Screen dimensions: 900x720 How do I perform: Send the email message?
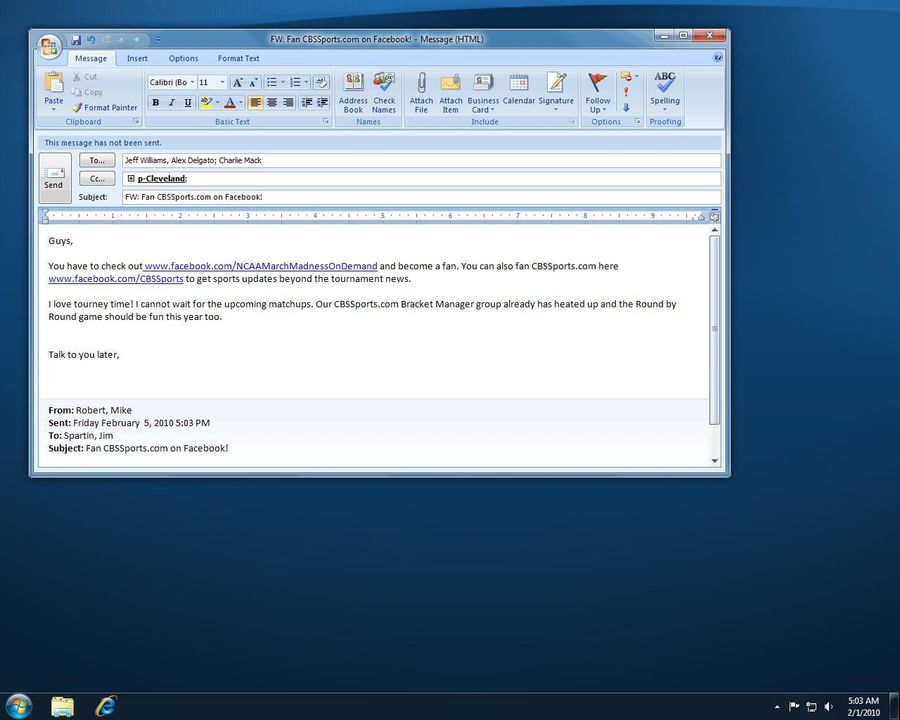(x=55, y=178)
